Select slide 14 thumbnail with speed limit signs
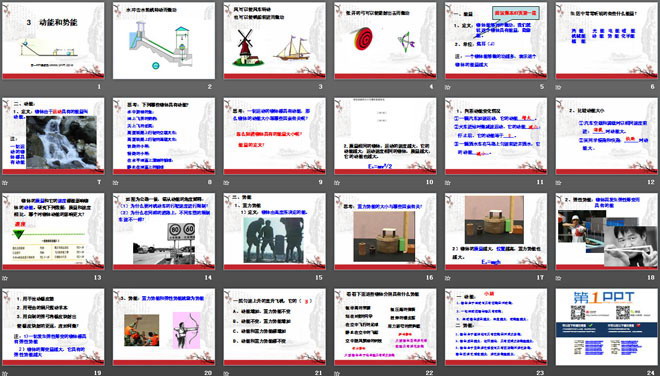 tap(164, 231)
